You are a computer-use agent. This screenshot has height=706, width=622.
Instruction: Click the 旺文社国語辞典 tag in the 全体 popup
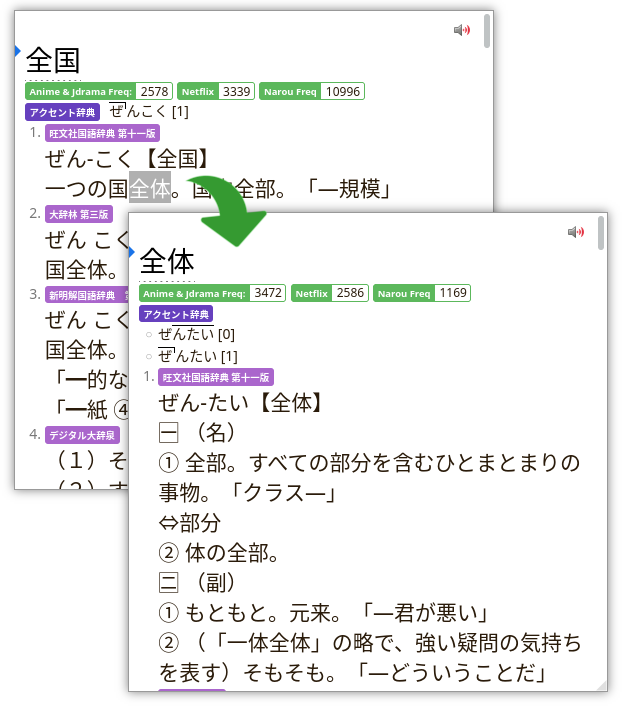[x=215, y=378]
